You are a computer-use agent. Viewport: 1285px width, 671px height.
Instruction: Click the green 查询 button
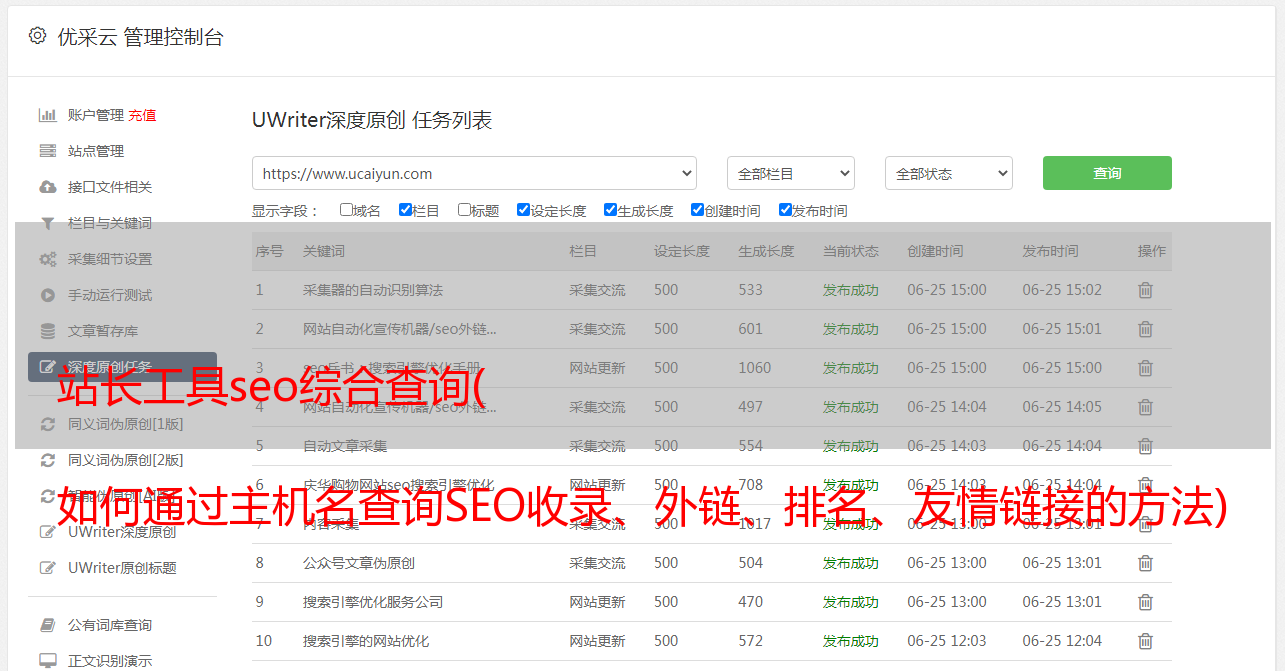tap(1107, 173)
